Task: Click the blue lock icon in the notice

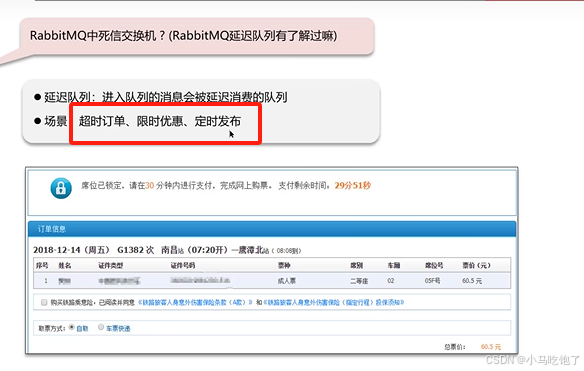Action: (61, 188)
